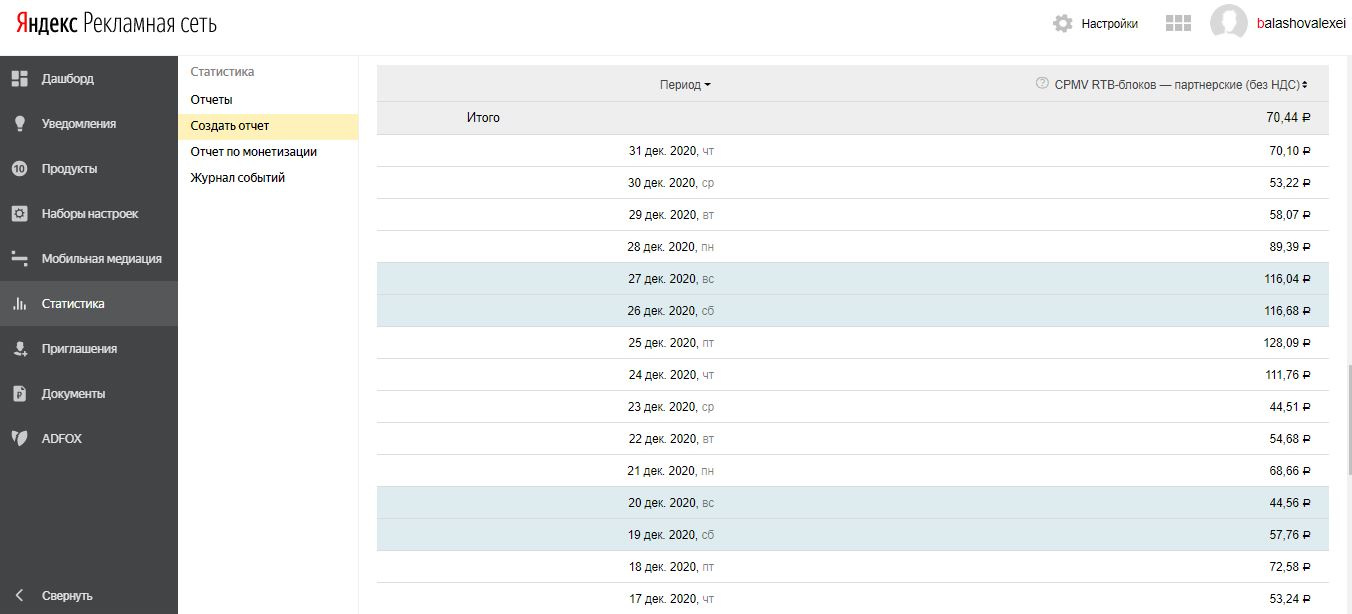Click the Продукты icon in sidebar
This screenshot has width=1352, height=614.
click(19, 169)
